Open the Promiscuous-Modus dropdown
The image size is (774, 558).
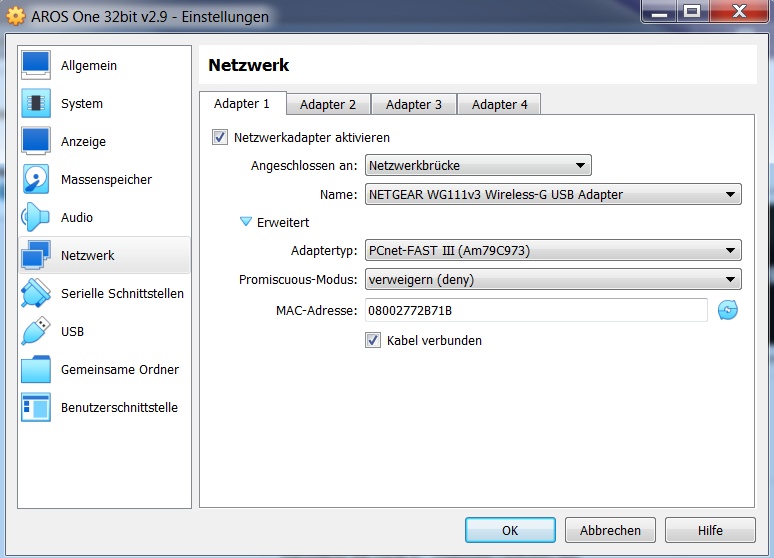coord(553,281)
